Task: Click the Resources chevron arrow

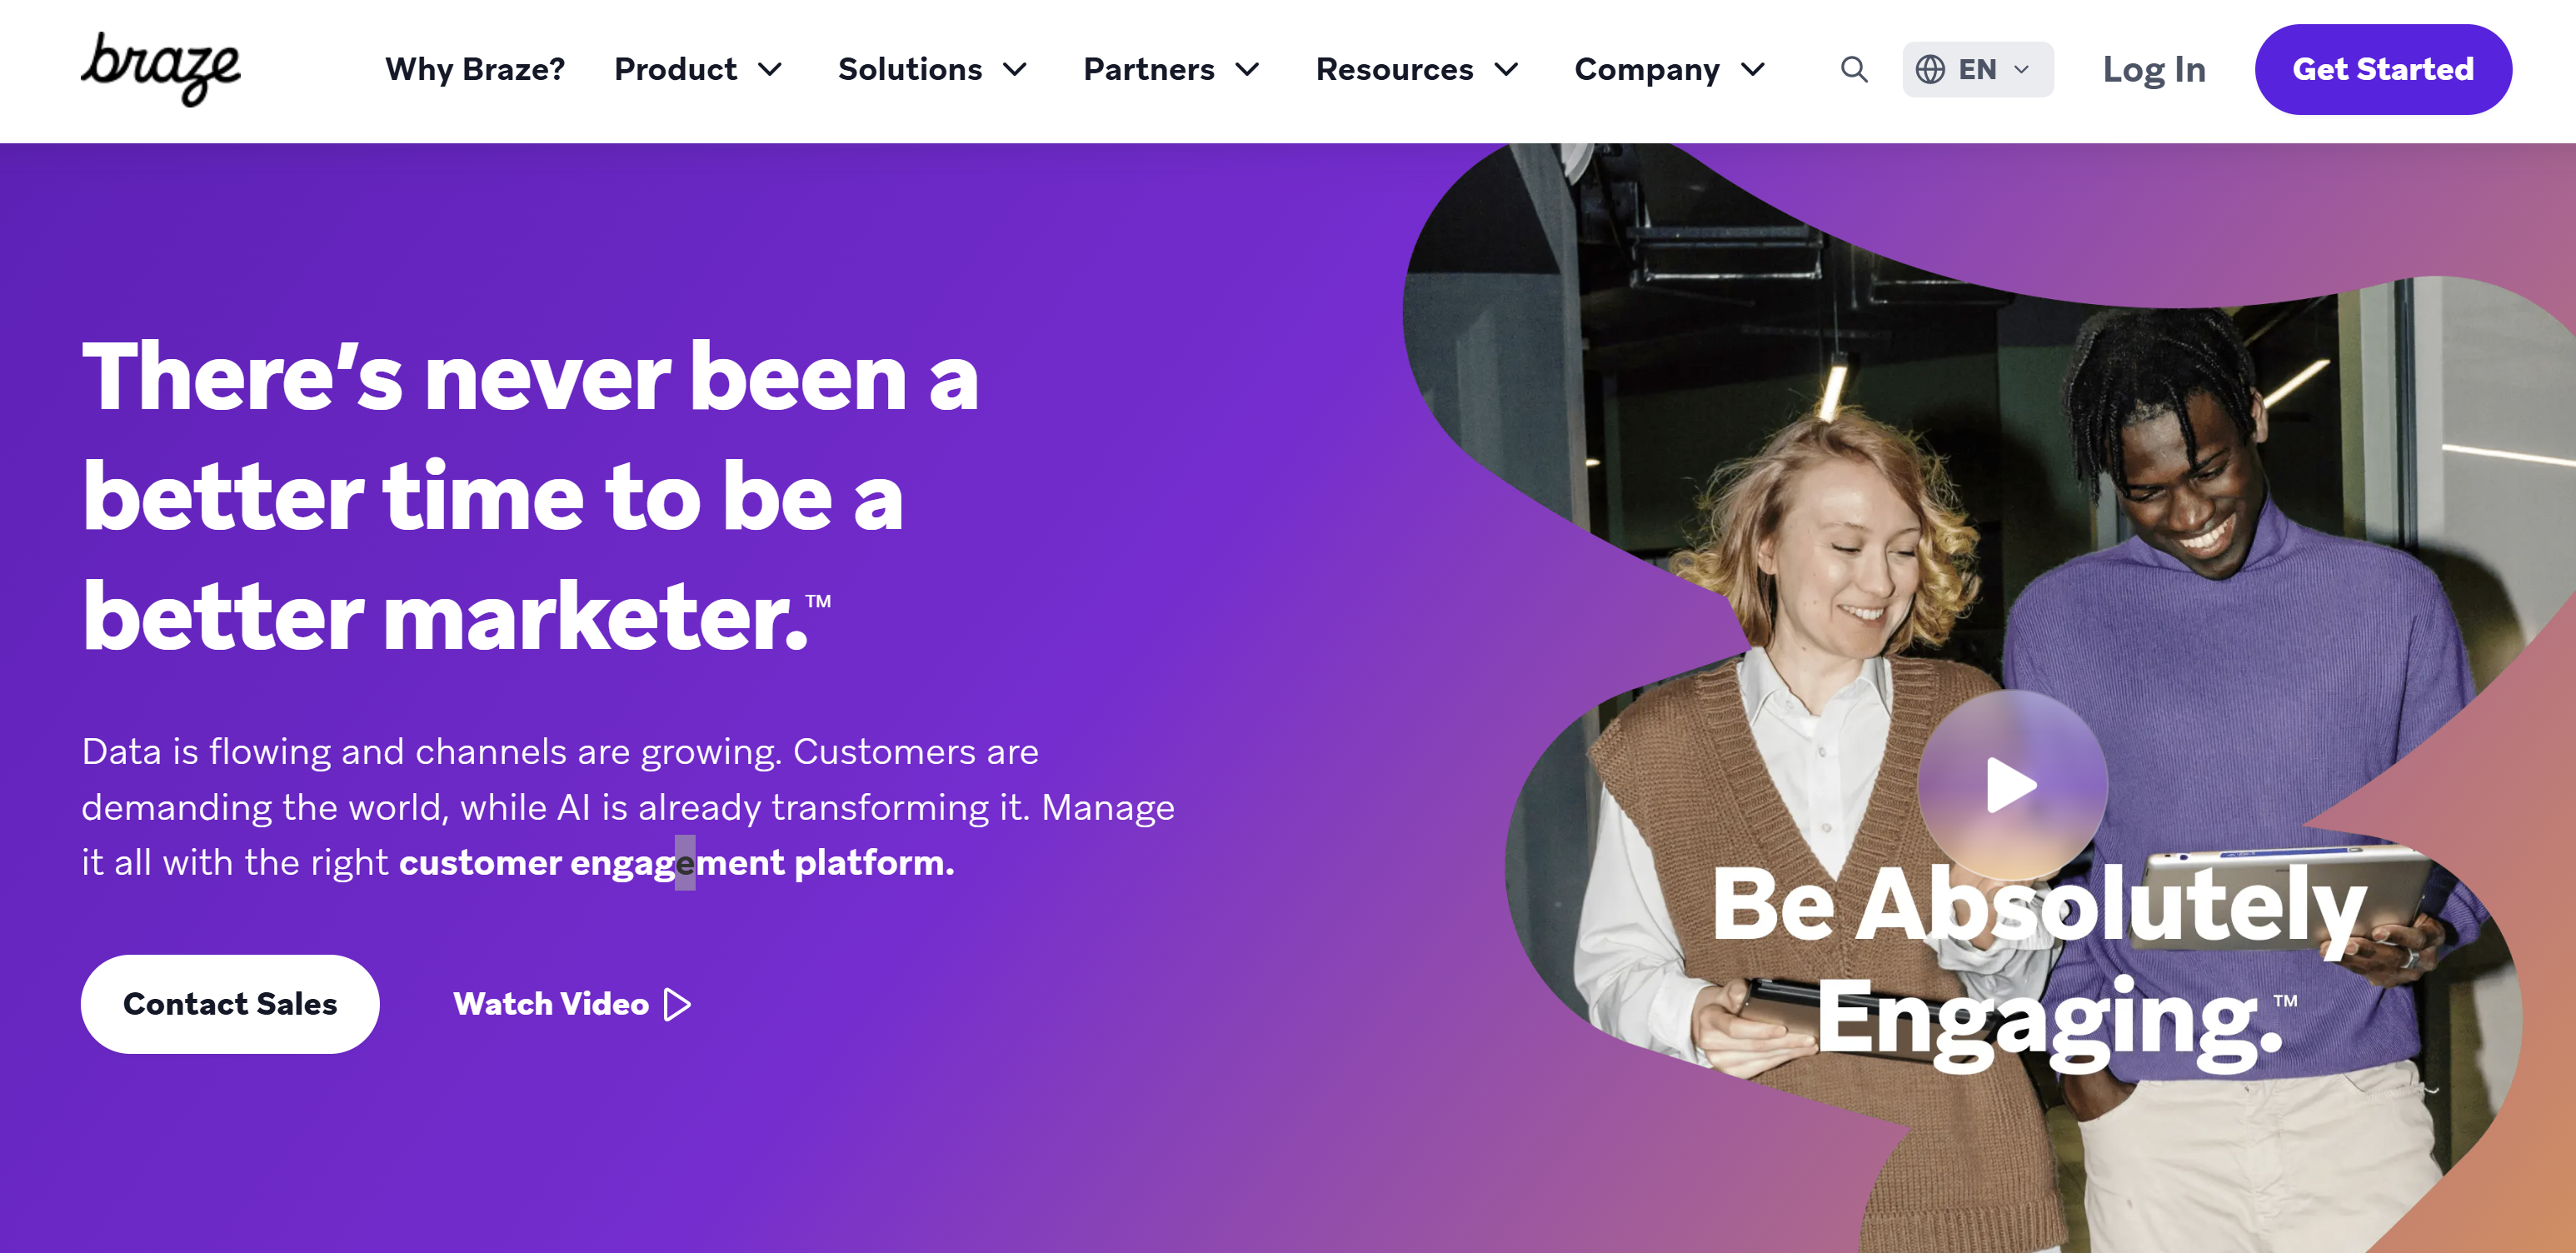Action: click(x=1506, y=69)
